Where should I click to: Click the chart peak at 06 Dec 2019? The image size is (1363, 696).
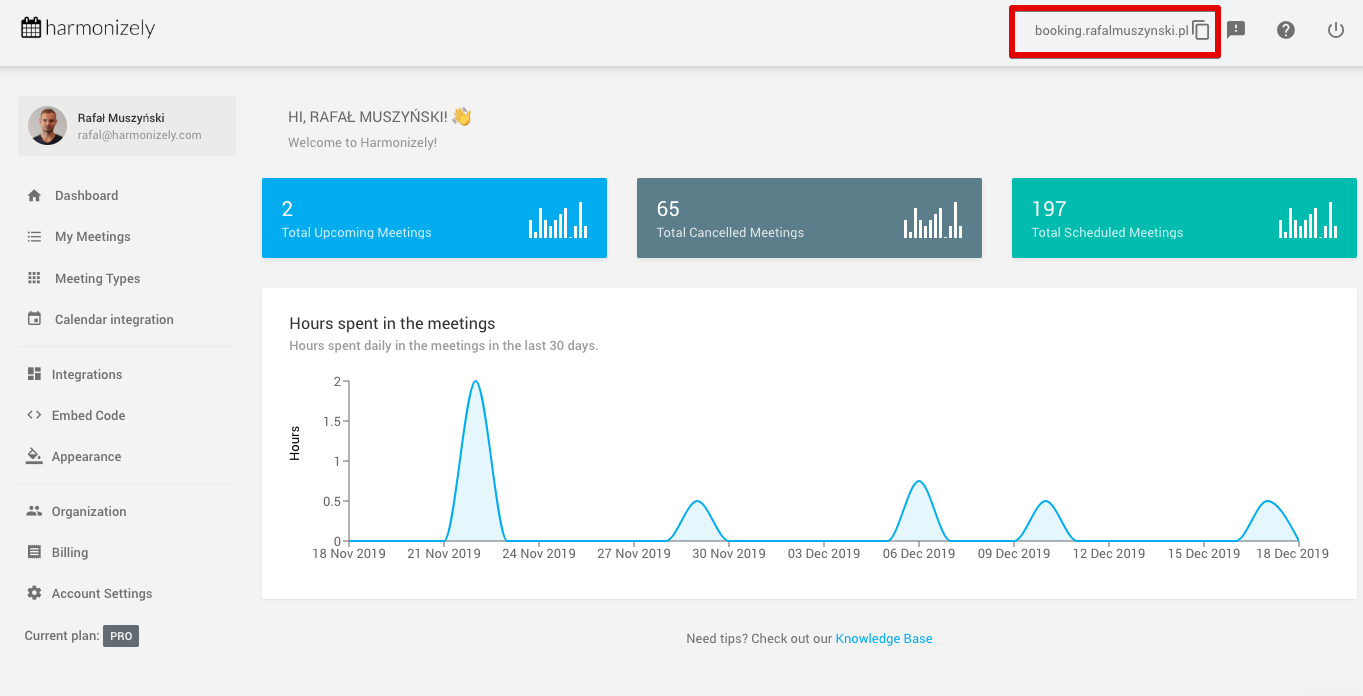918,482
